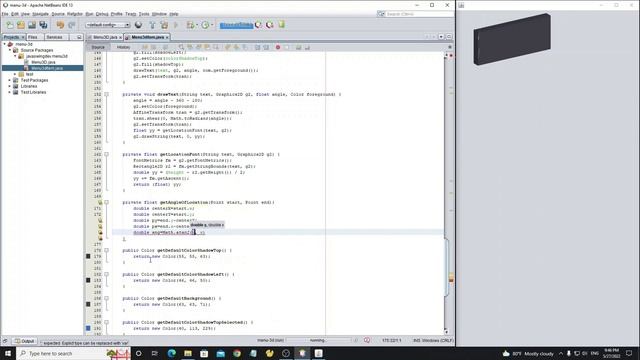Open the Debug menu
Image resolution: width=640 pixels, height=360 pixels.
click(x=102, y=14)
